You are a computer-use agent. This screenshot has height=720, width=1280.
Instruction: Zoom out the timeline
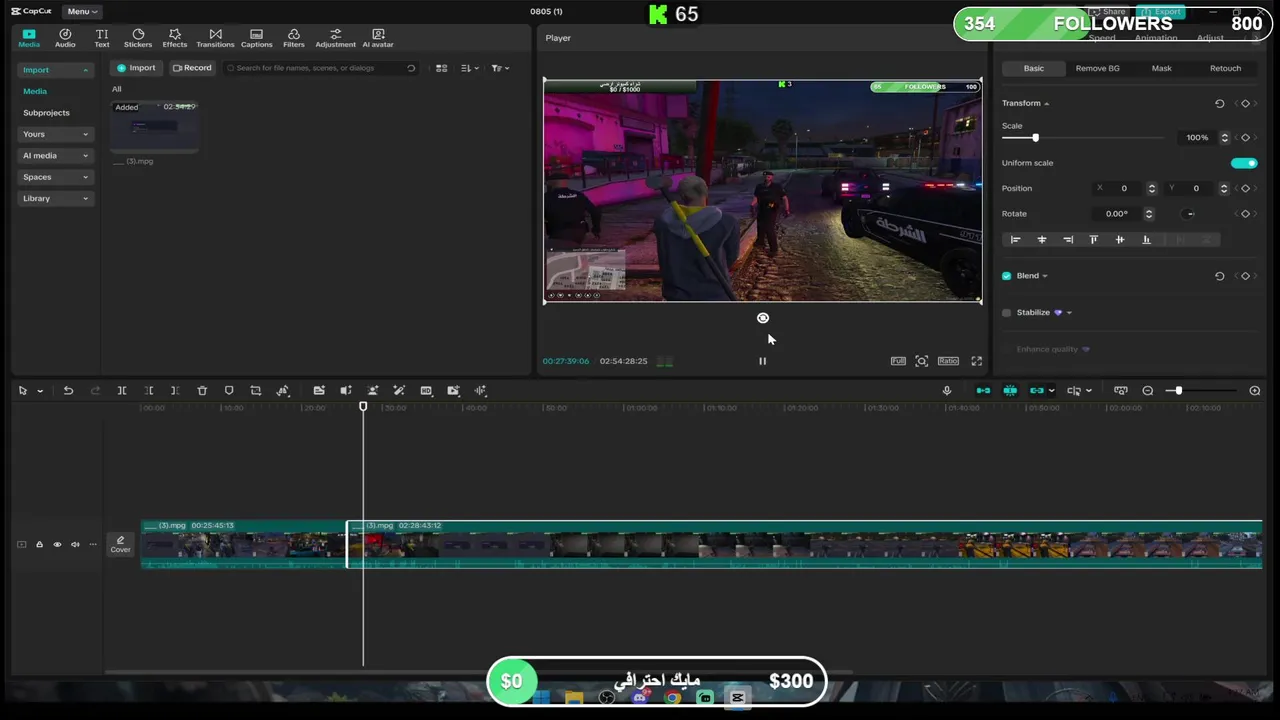(1148, 391)
